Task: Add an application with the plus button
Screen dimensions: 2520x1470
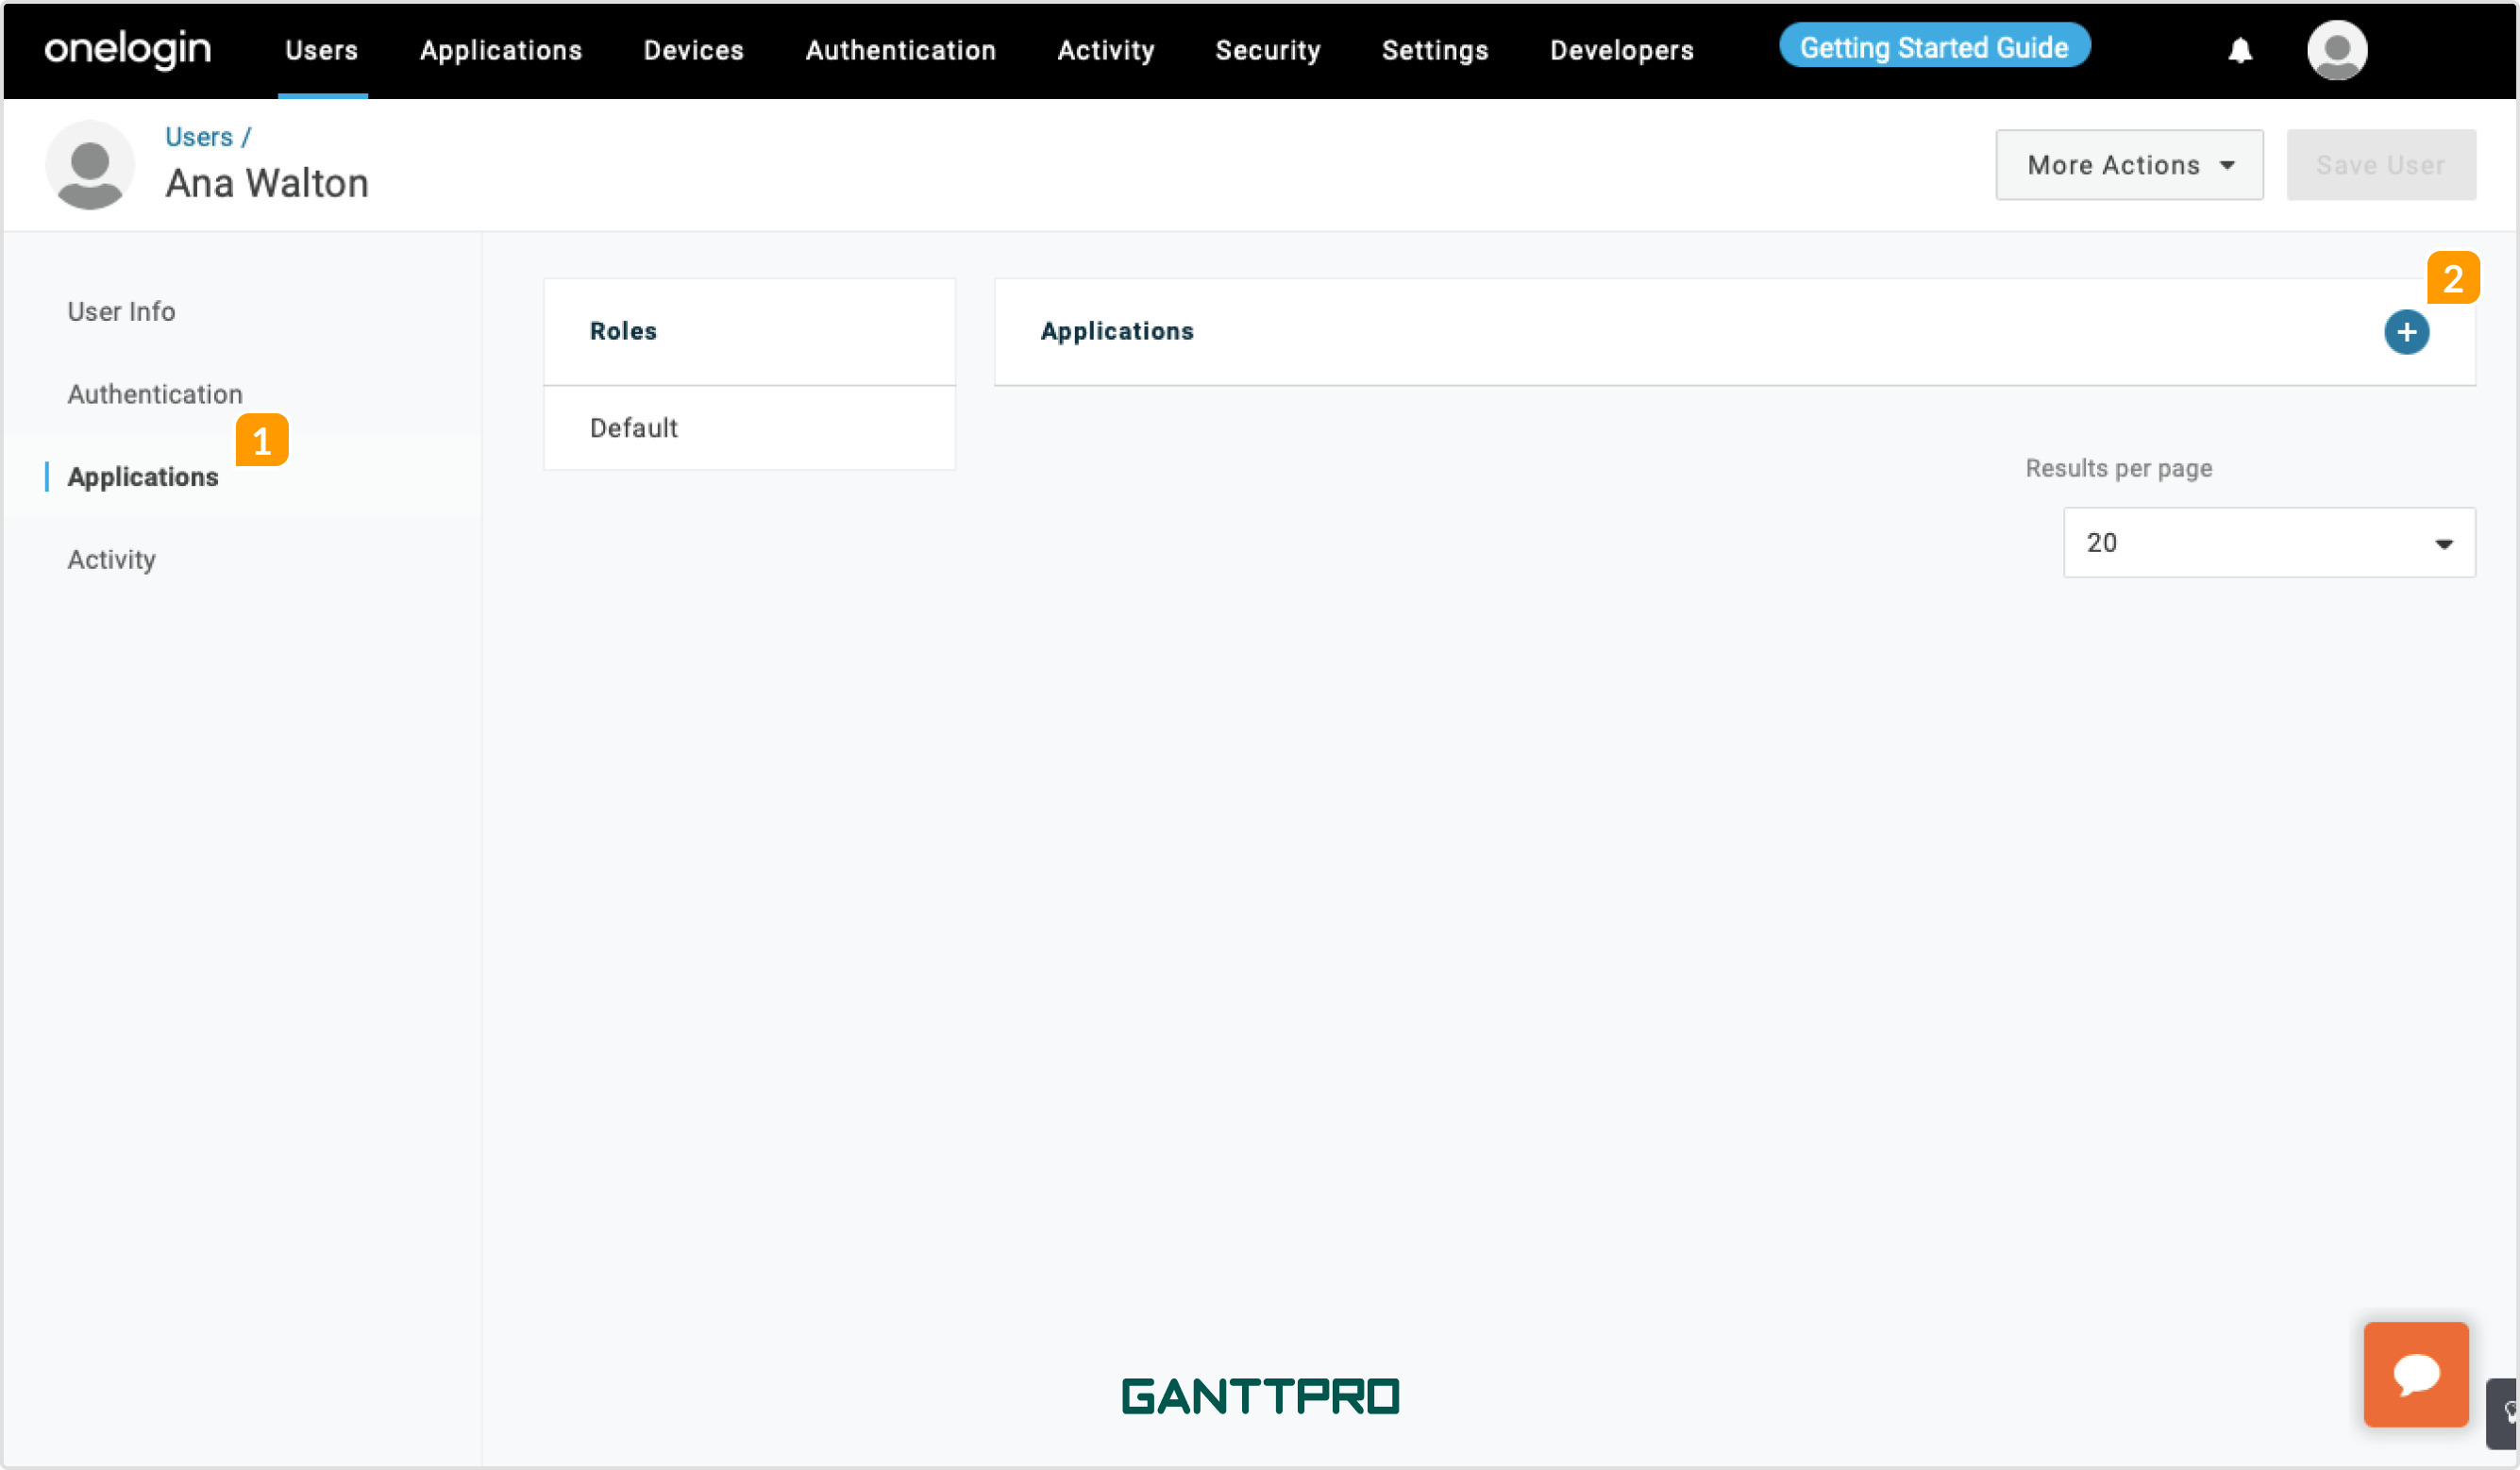Action: (x=2406, y=332)
